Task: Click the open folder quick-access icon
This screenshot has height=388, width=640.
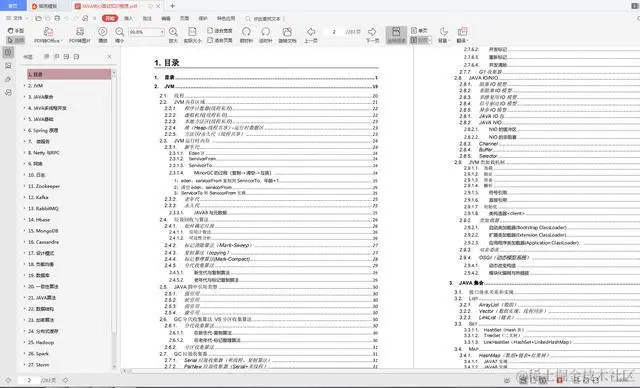Action: (x=38, y=18)
